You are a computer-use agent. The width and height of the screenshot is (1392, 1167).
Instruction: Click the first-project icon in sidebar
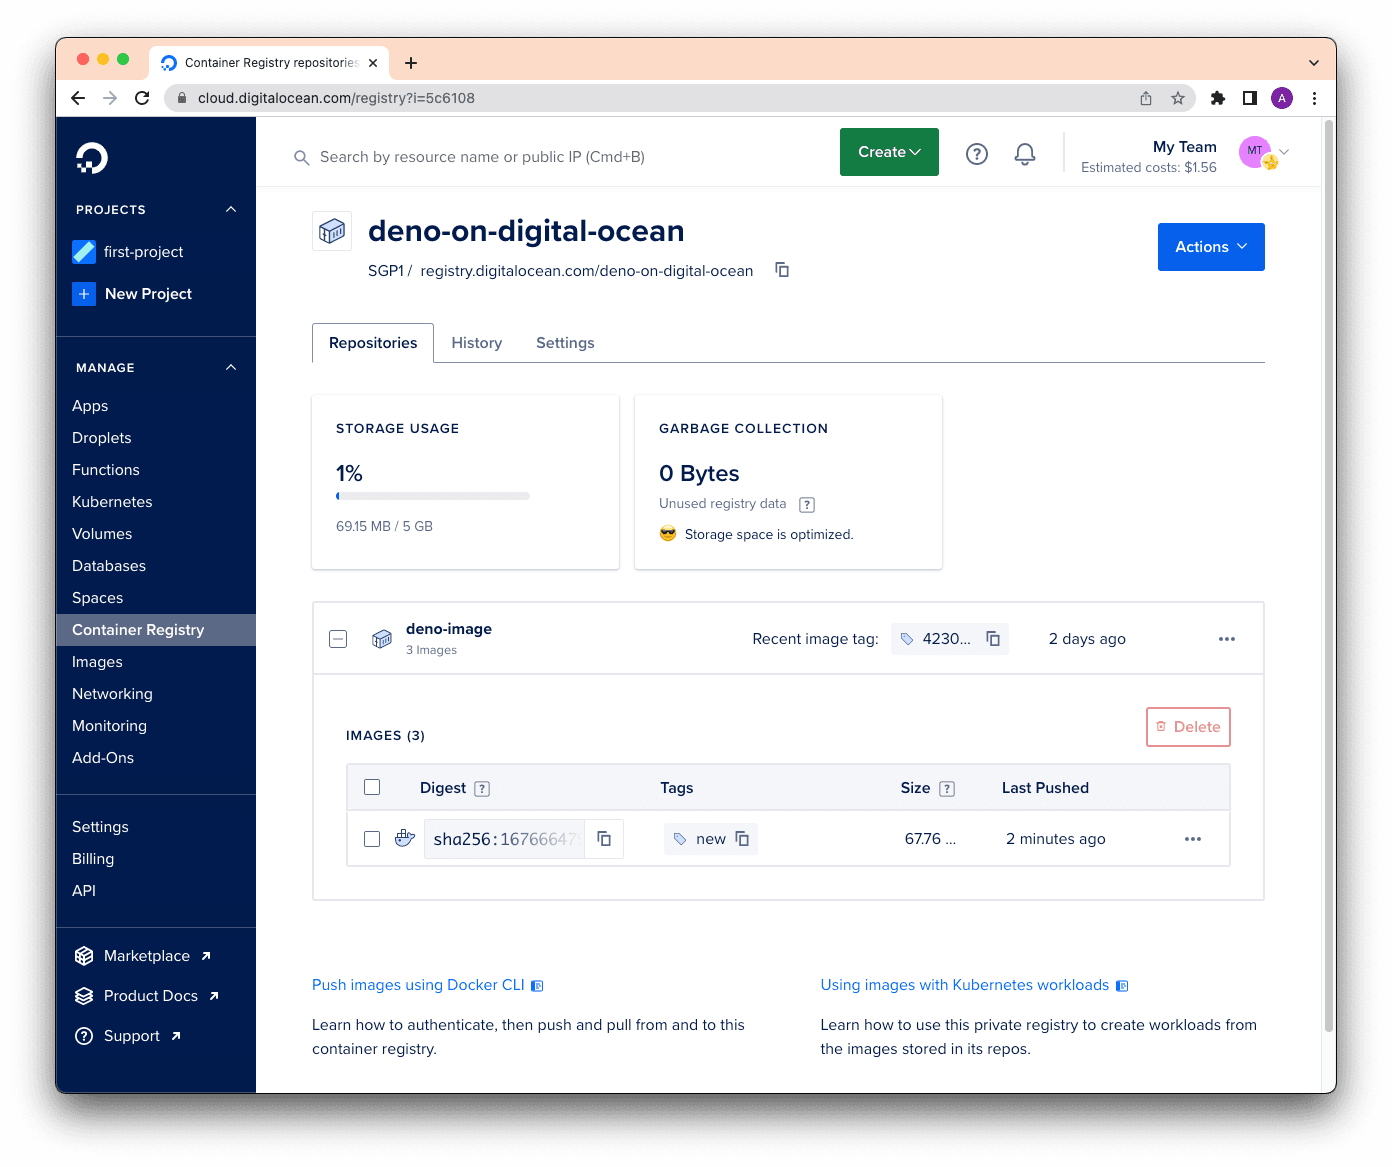(x=84, y=252)
